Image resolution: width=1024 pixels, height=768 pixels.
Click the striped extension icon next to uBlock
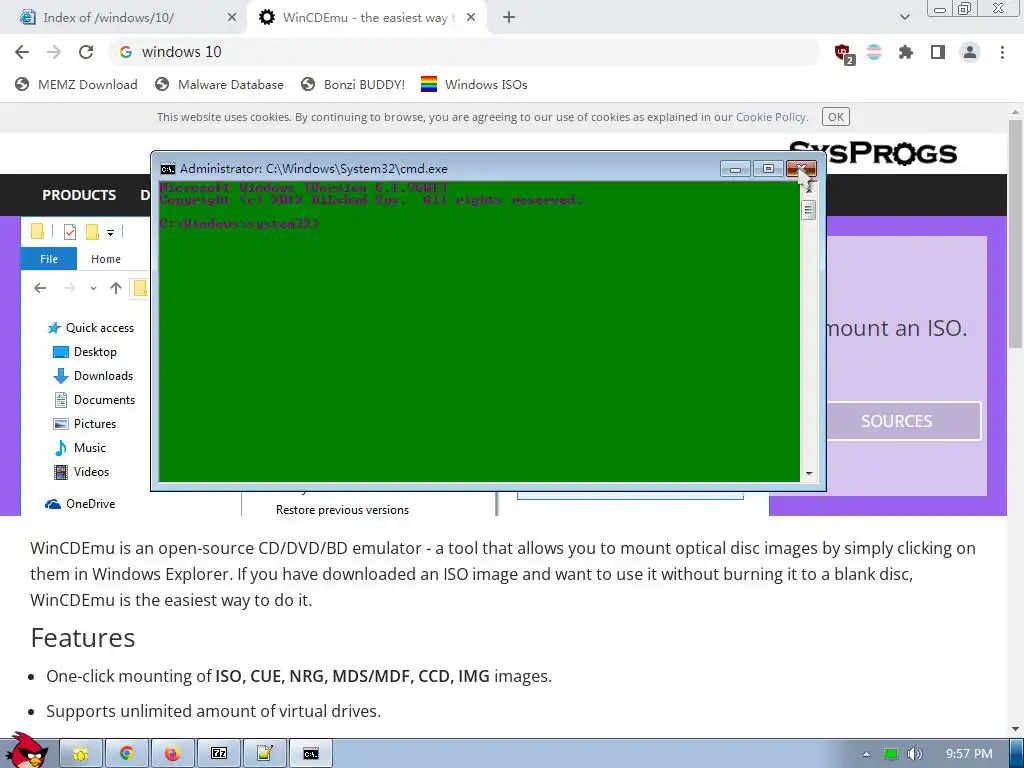point(874,52)
